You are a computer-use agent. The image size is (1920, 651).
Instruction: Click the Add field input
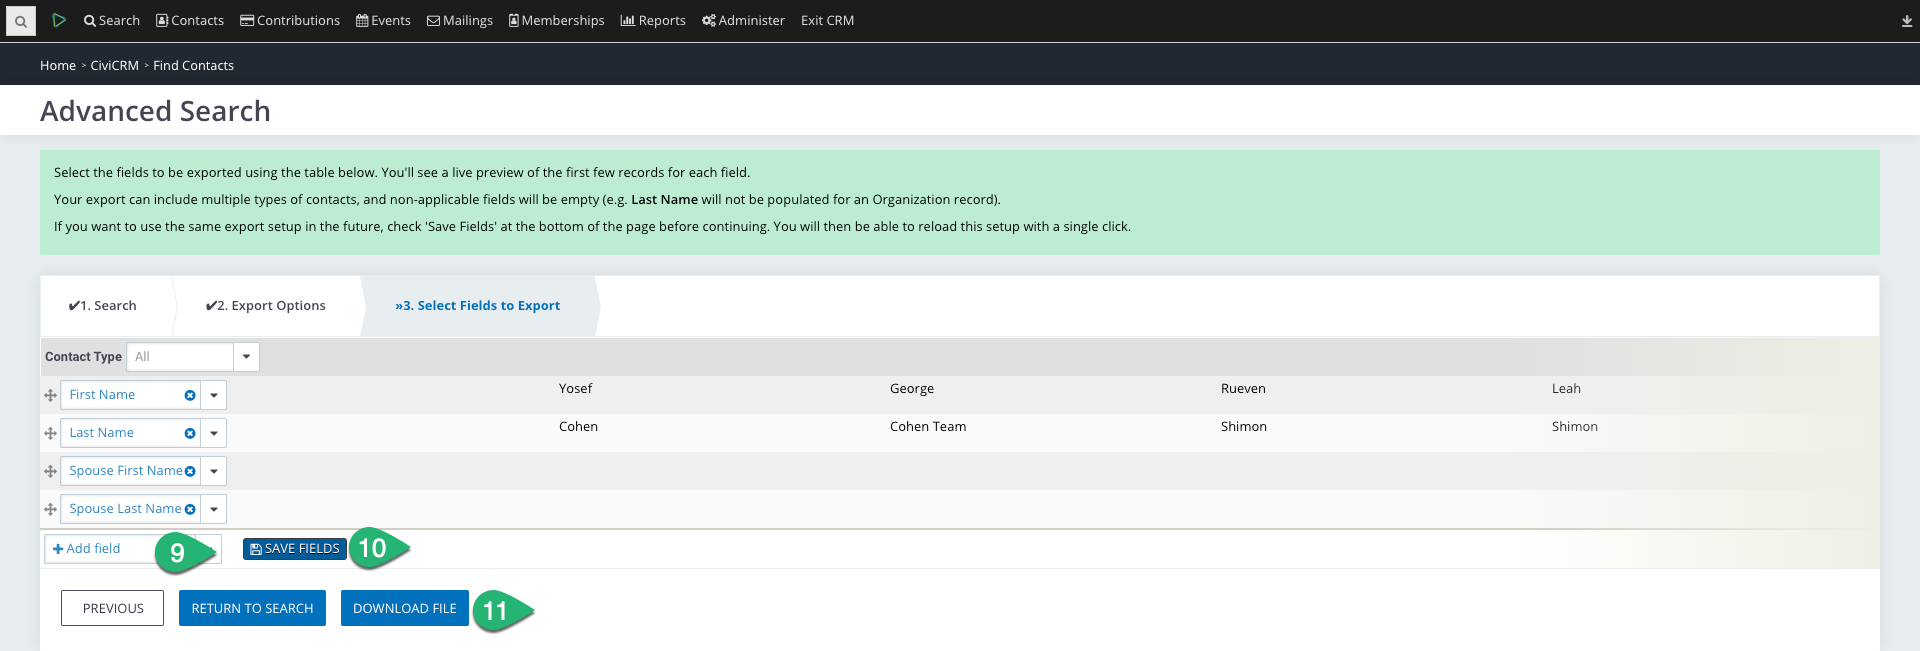100,549
